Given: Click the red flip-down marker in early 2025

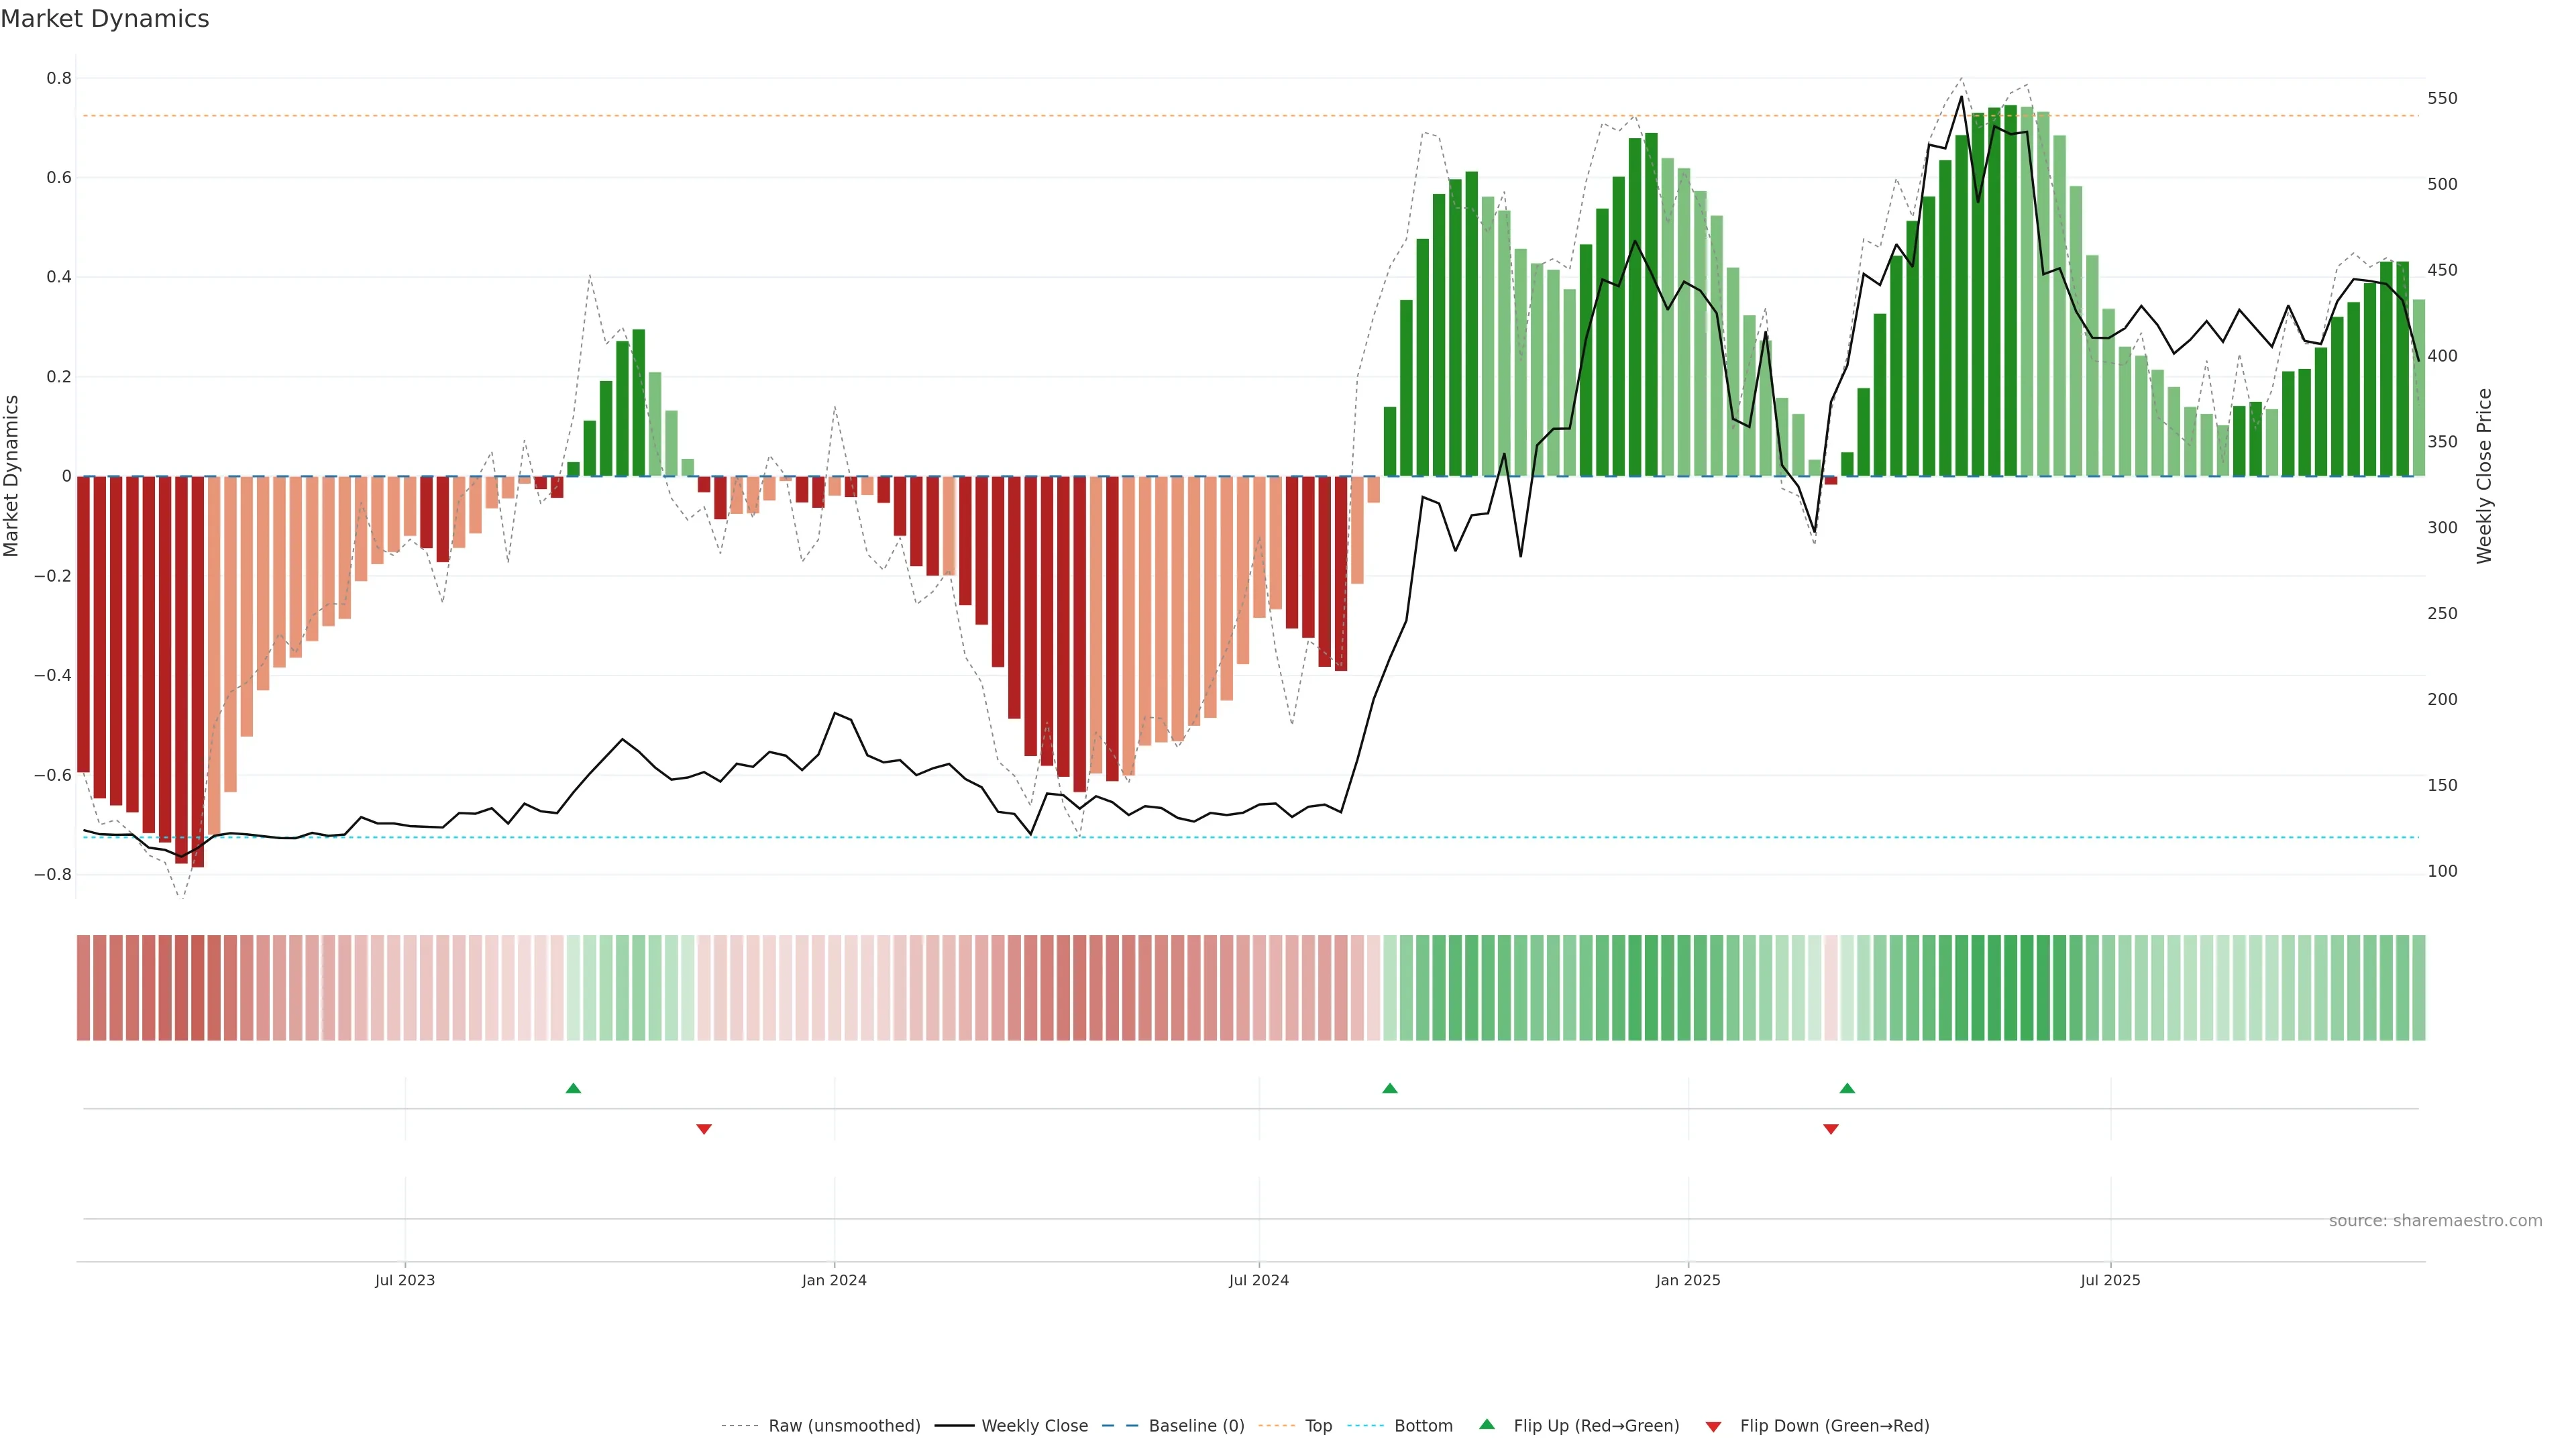Looking at the screenshot, I should point(1831,1129).
